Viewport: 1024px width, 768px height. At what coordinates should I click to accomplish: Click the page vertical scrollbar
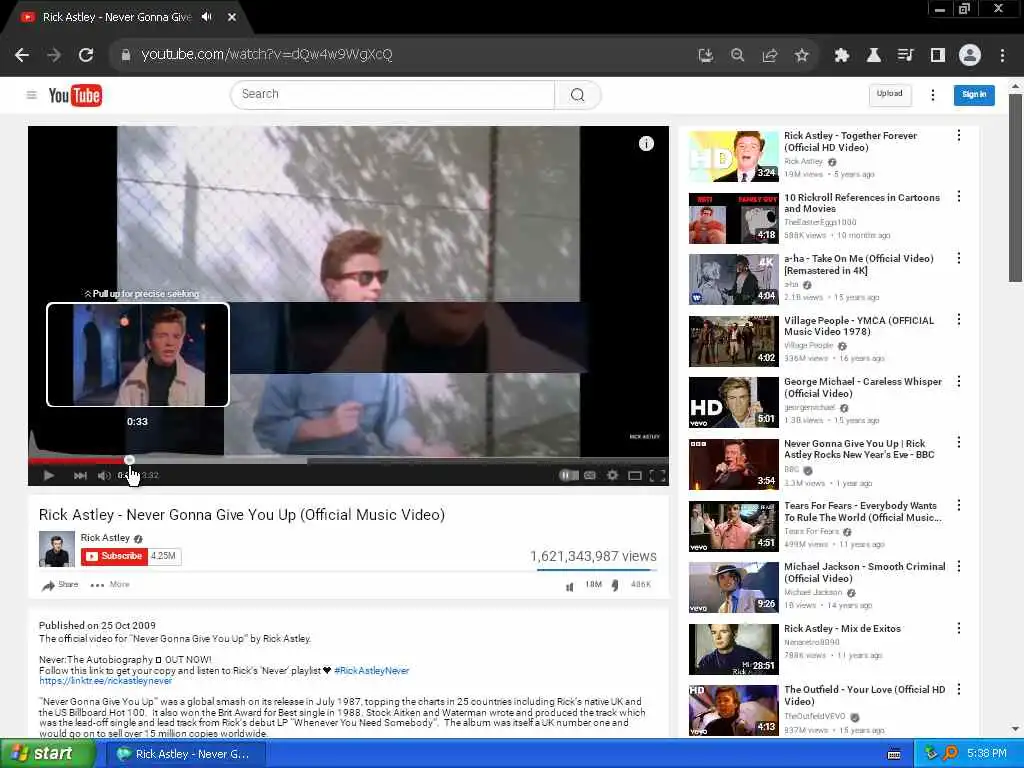pyautogui.click(x=1015, y=188)
